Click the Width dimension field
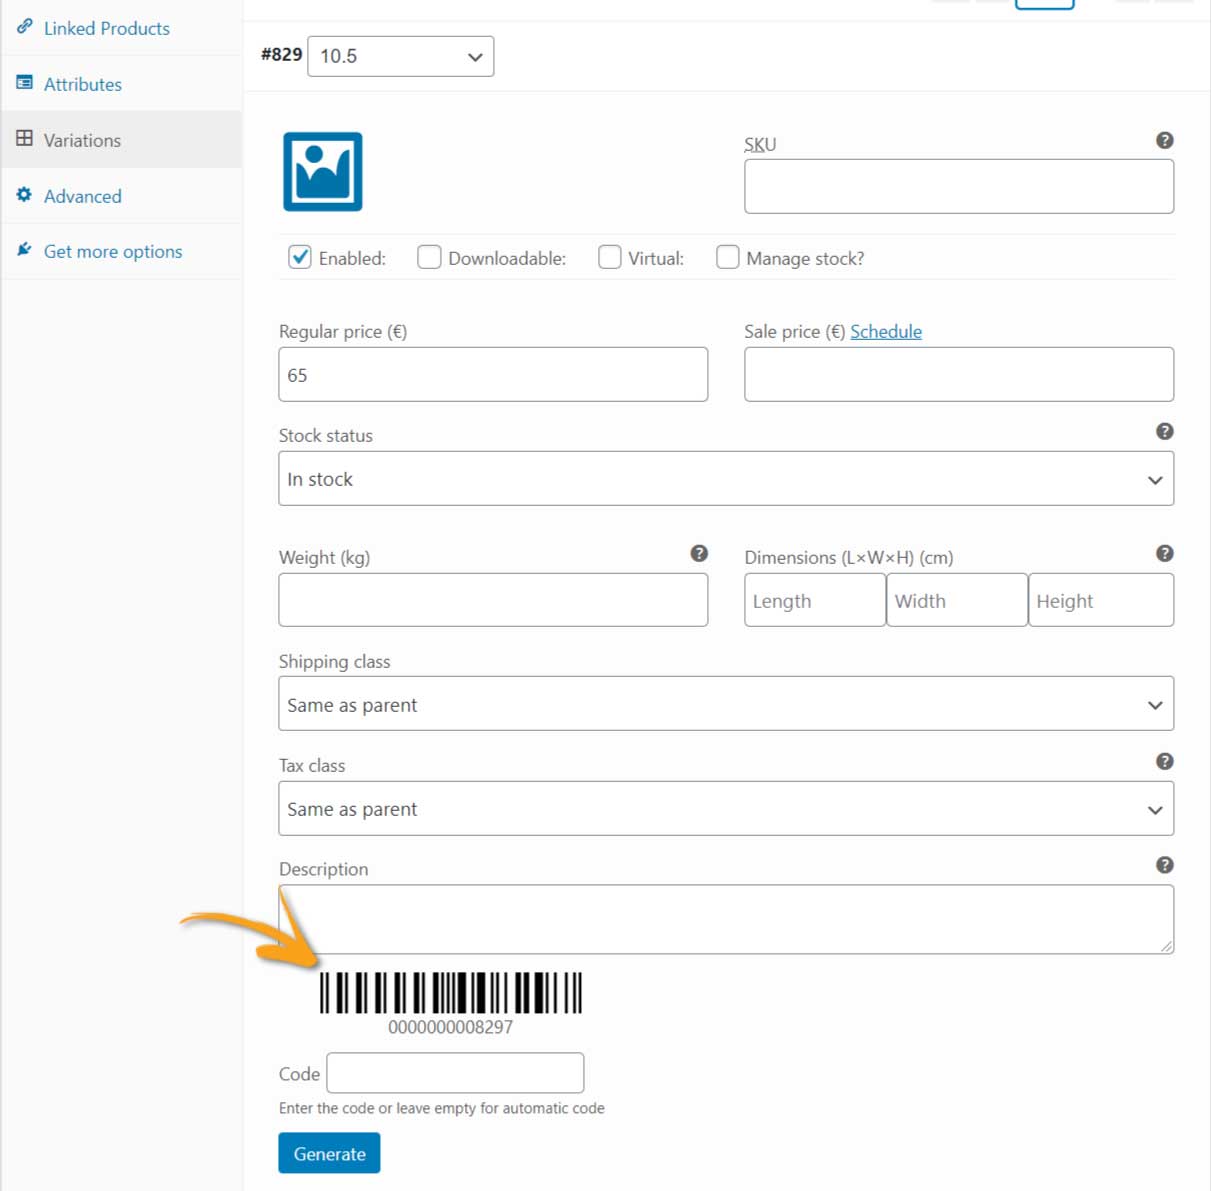The image size is (1211, 1191). (957, 600)
